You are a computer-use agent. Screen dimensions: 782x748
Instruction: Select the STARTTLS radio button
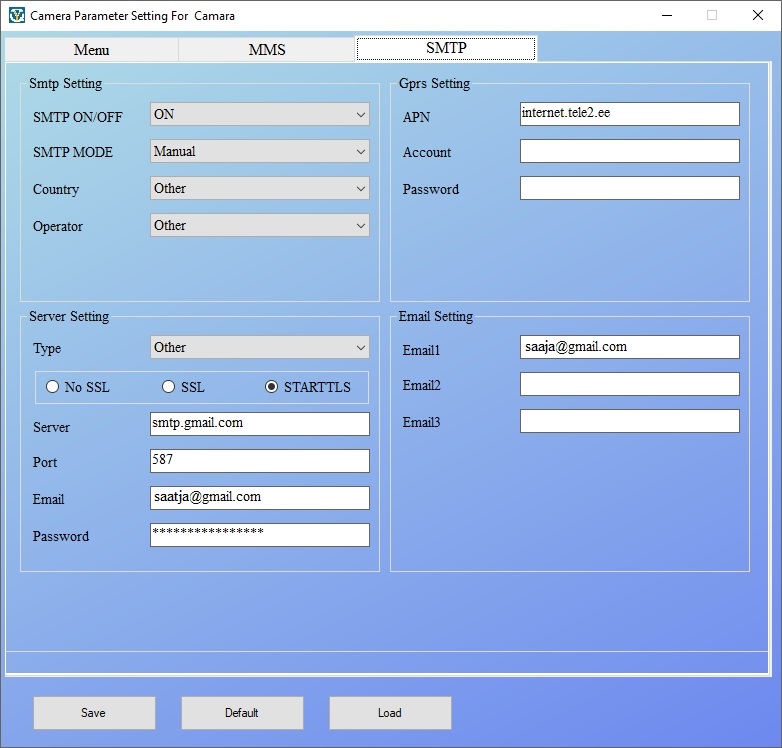point(272,387)
